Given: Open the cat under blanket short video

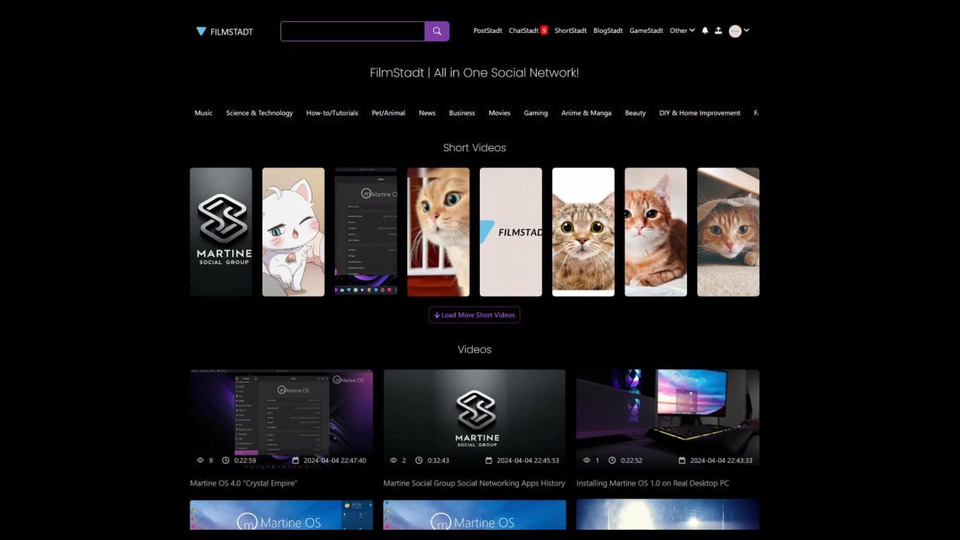Looking at the screenshot, I should point(728,232).
